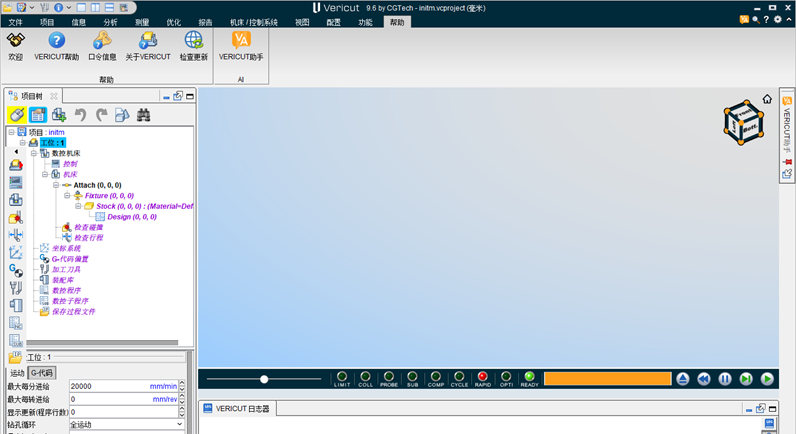796x434 pixels.
Task: Click the undo arrow in project tree toolbar
Action: pyautogui.click(x=80, y=115)
